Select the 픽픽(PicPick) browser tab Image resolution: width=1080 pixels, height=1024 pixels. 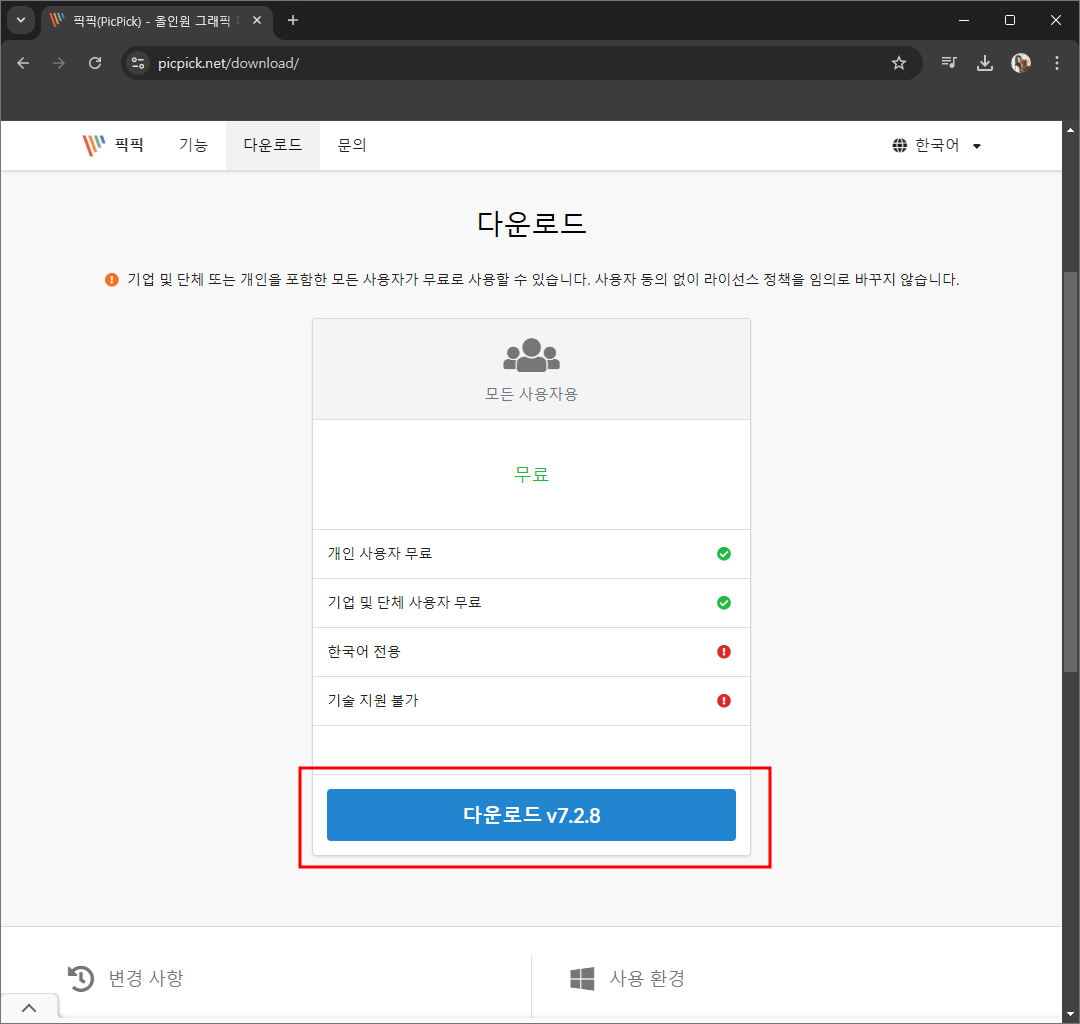pos(157,21)
